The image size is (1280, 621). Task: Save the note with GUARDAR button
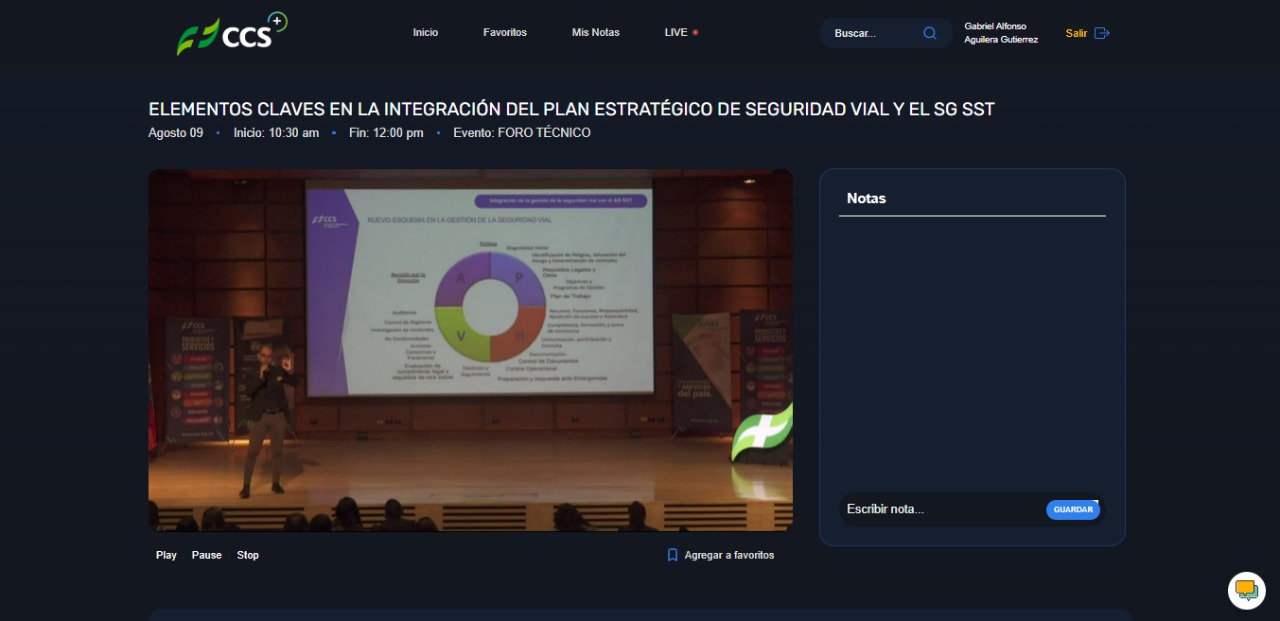(x=1073, y=510)
